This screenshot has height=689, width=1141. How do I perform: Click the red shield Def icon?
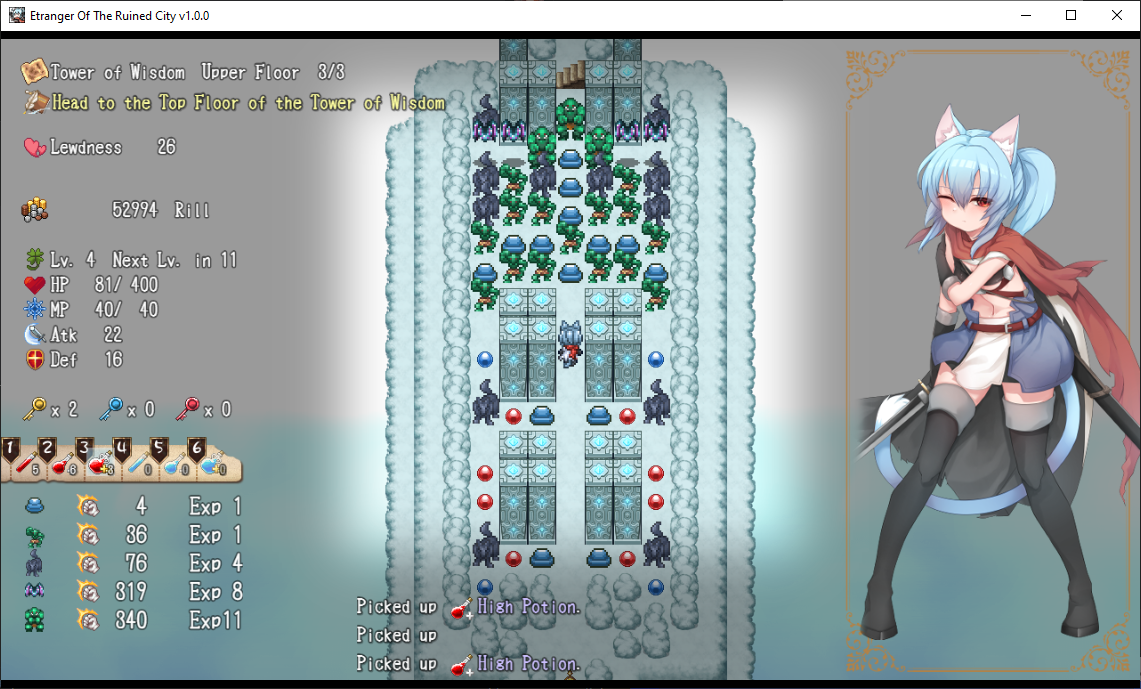click(x=34, y=359)
